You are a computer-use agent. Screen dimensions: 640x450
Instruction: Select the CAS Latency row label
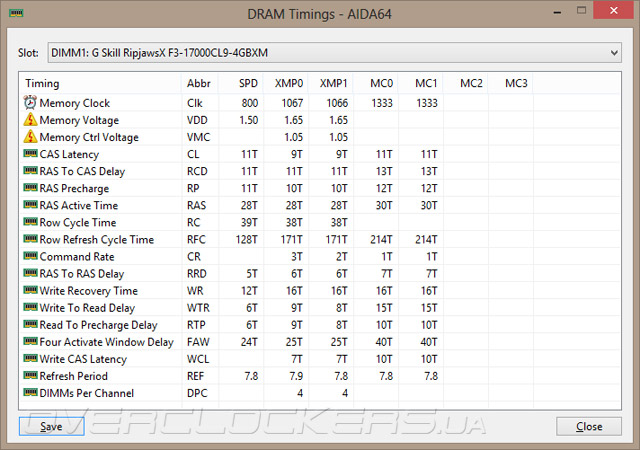coord(69,154)
